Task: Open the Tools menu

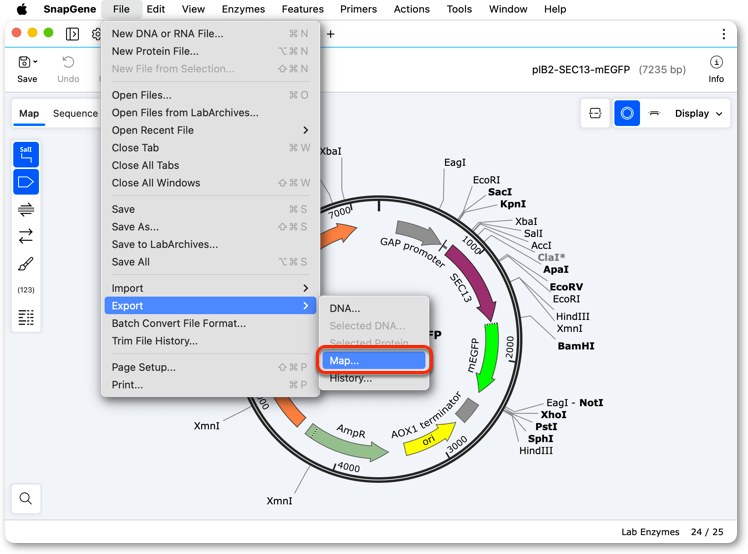Action: [459, 9]
